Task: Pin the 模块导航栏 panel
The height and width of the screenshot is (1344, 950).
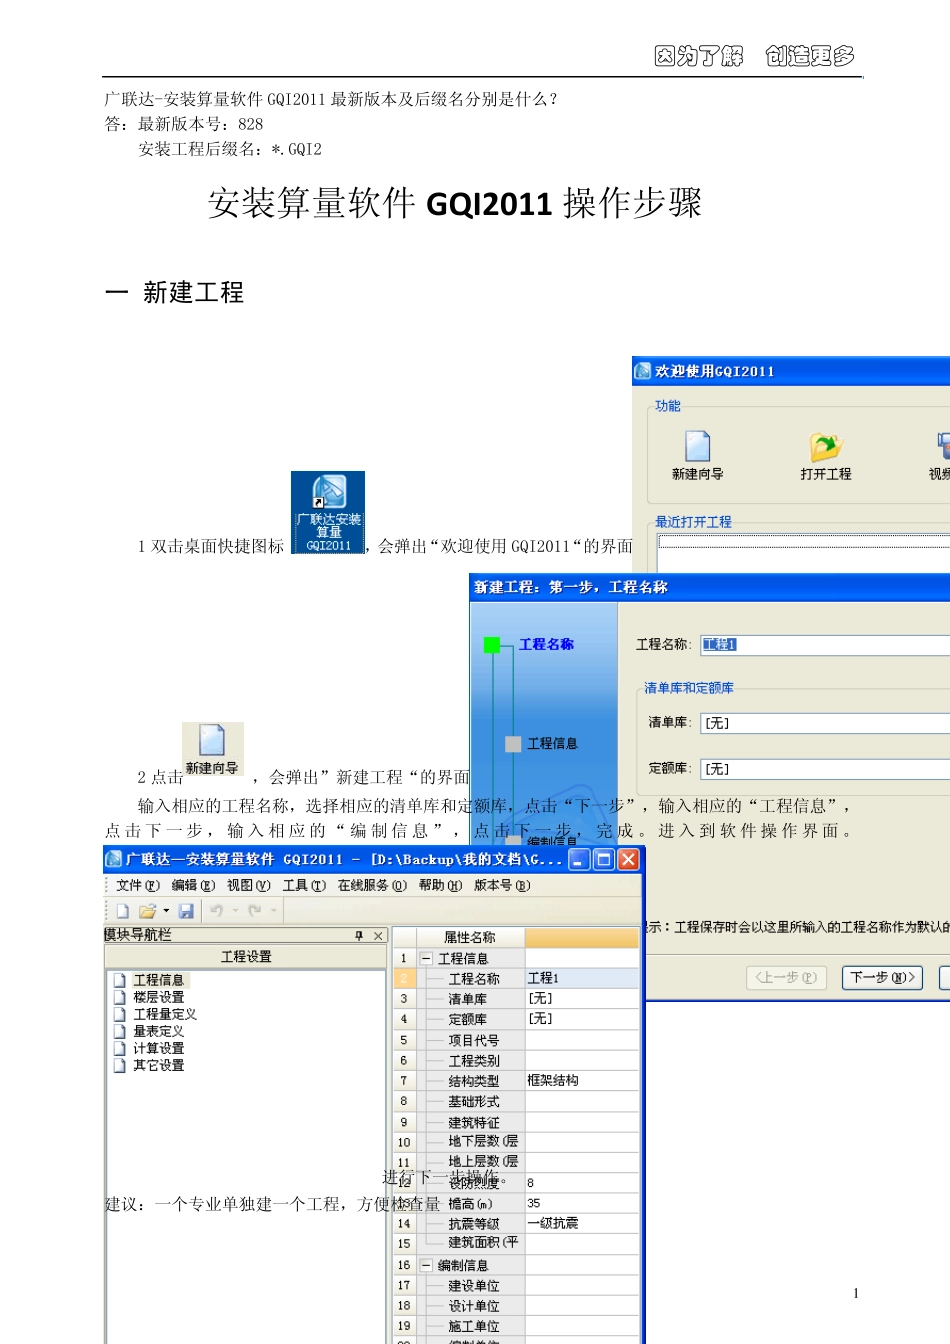Action: [x=359, y=936]
